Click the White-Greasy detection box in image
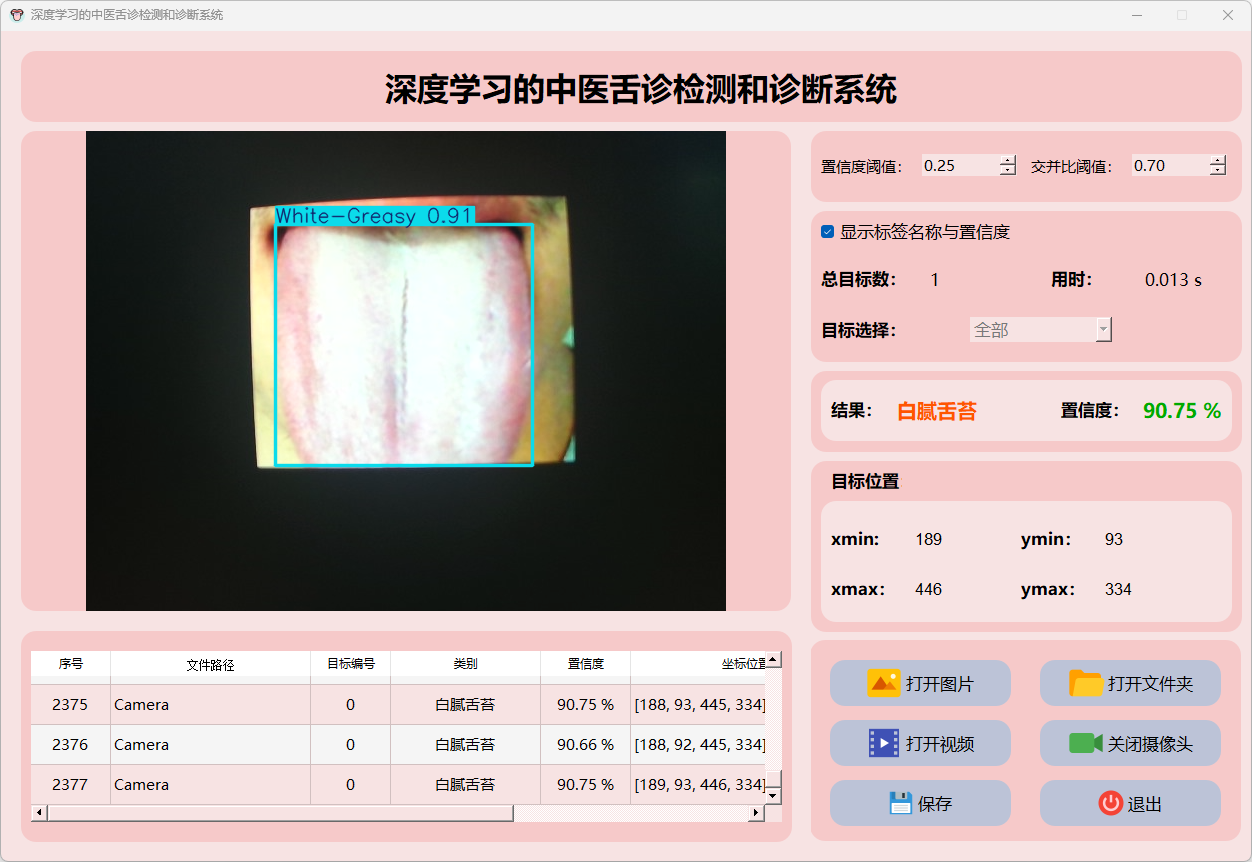Screen dimensions: 1252x862 pyautogui.click(x=404, y=344)
